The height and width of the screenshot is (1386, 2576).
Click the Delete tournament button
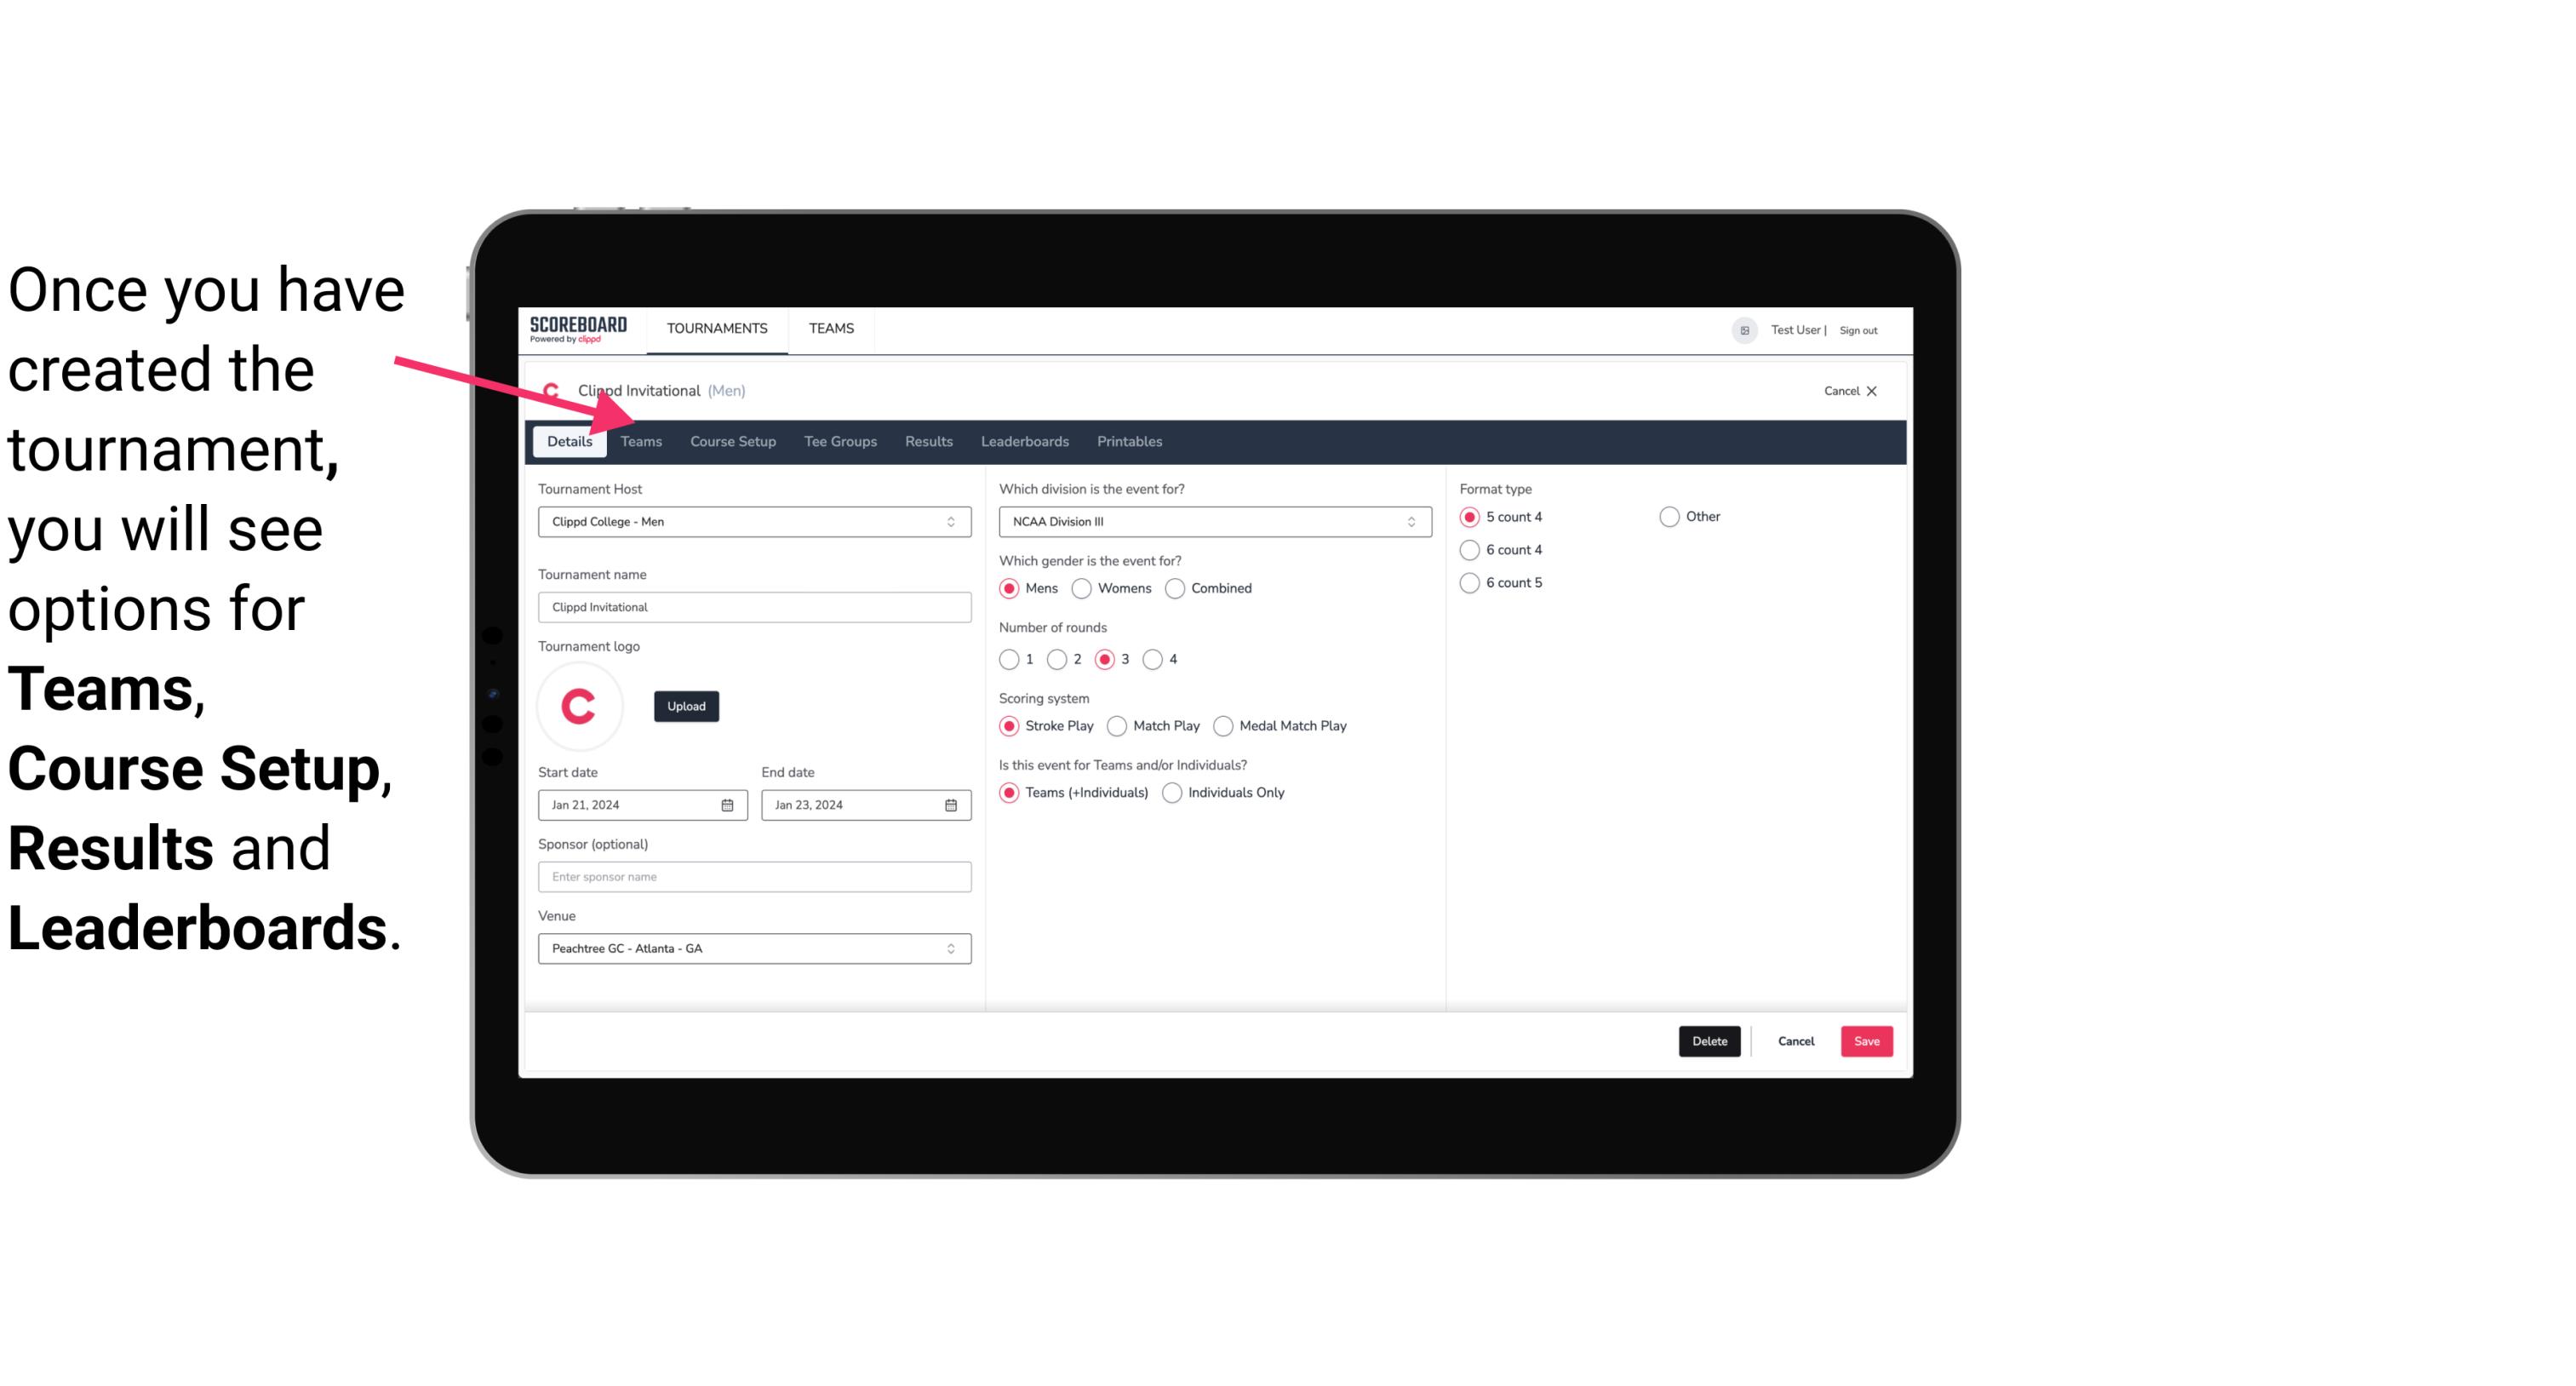point(1708,1039)
